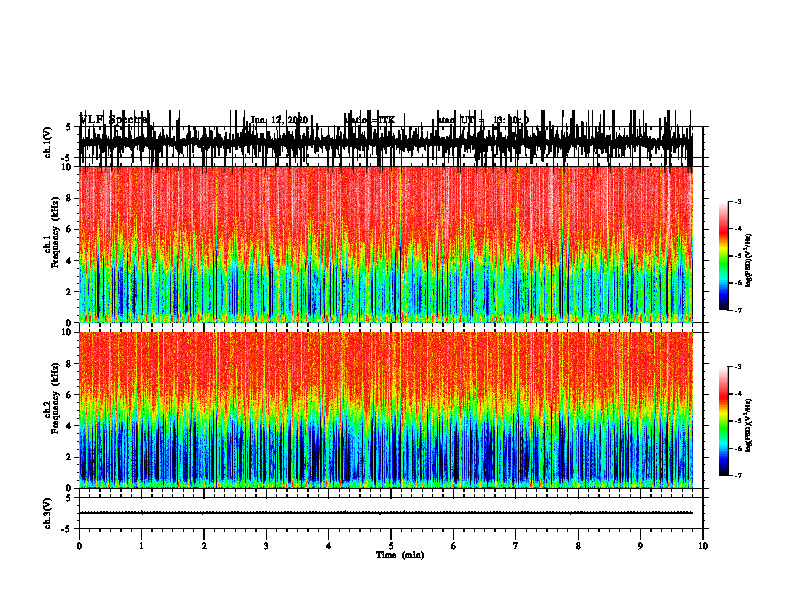
Task: Click the '-7' tick on ch.2 colorbar
Action: [737, 476]
